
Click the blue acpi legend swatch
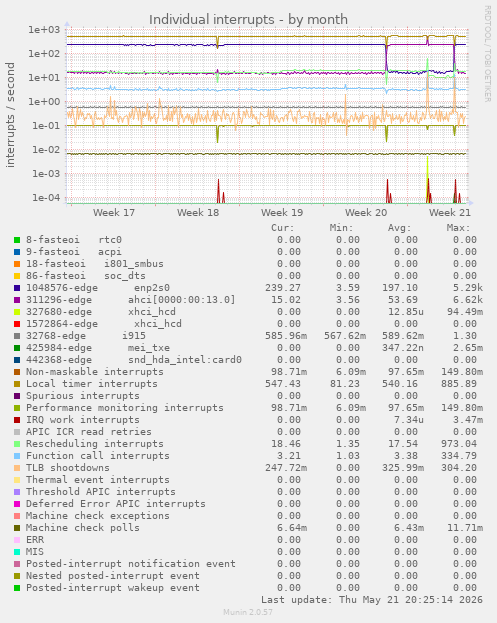coord(17,252)
